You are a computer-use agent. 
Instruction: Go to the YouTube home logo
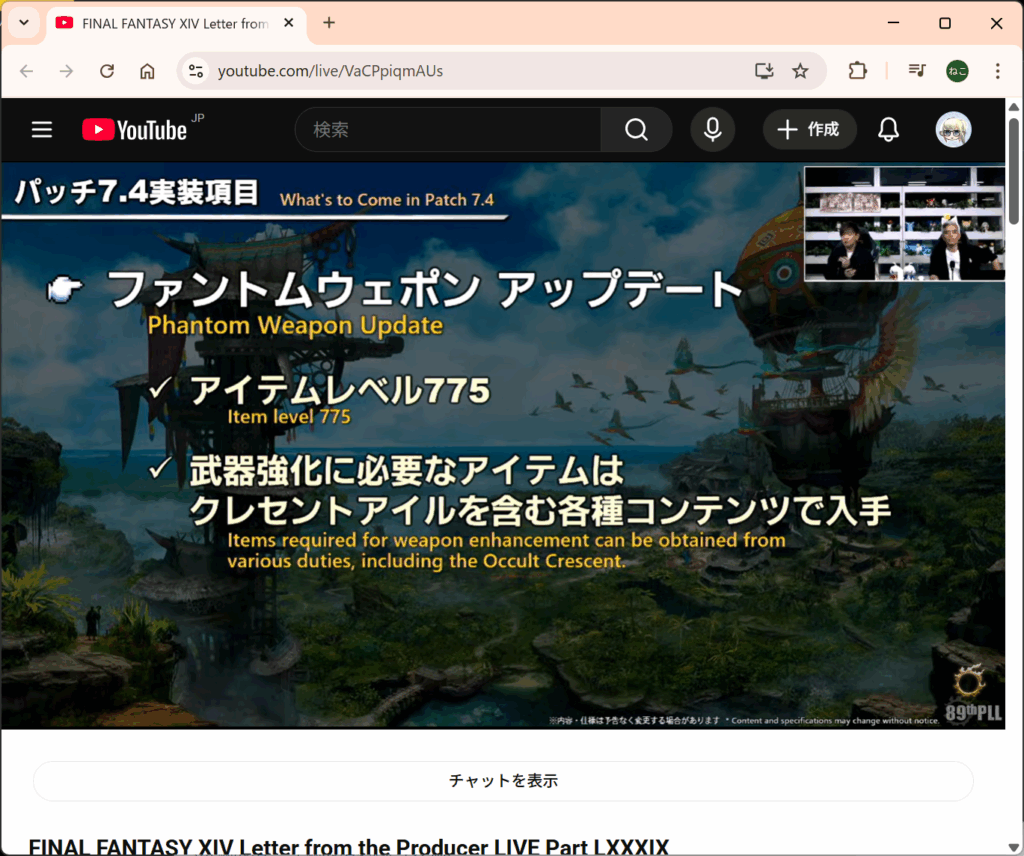(x=135, y=130)
